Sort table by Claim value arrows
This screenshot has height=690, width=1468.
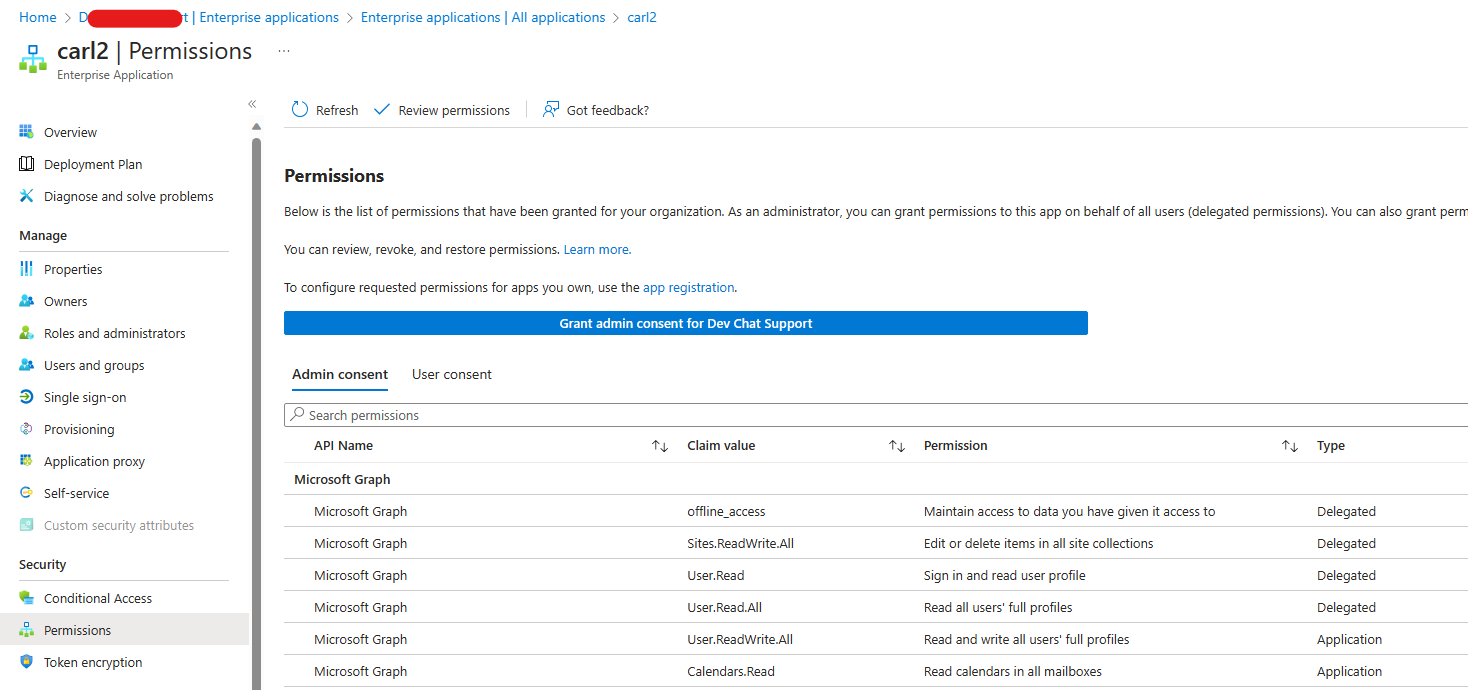pos(897,446)
